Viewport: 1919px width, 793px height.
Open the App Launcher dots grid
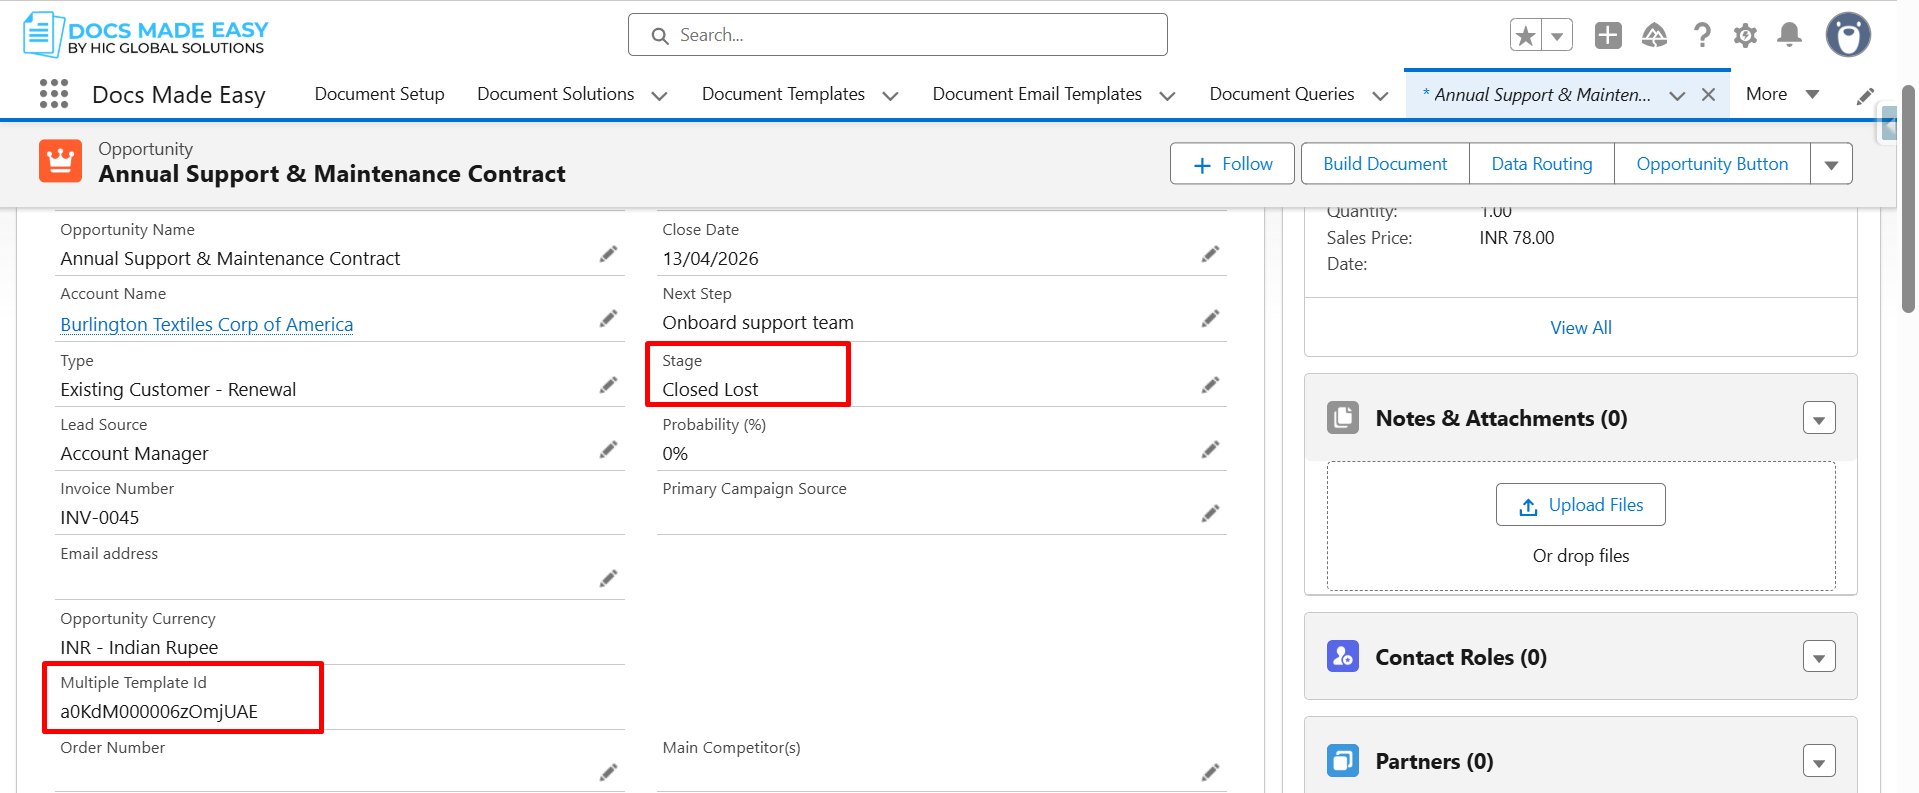click(x=54, y=94)
